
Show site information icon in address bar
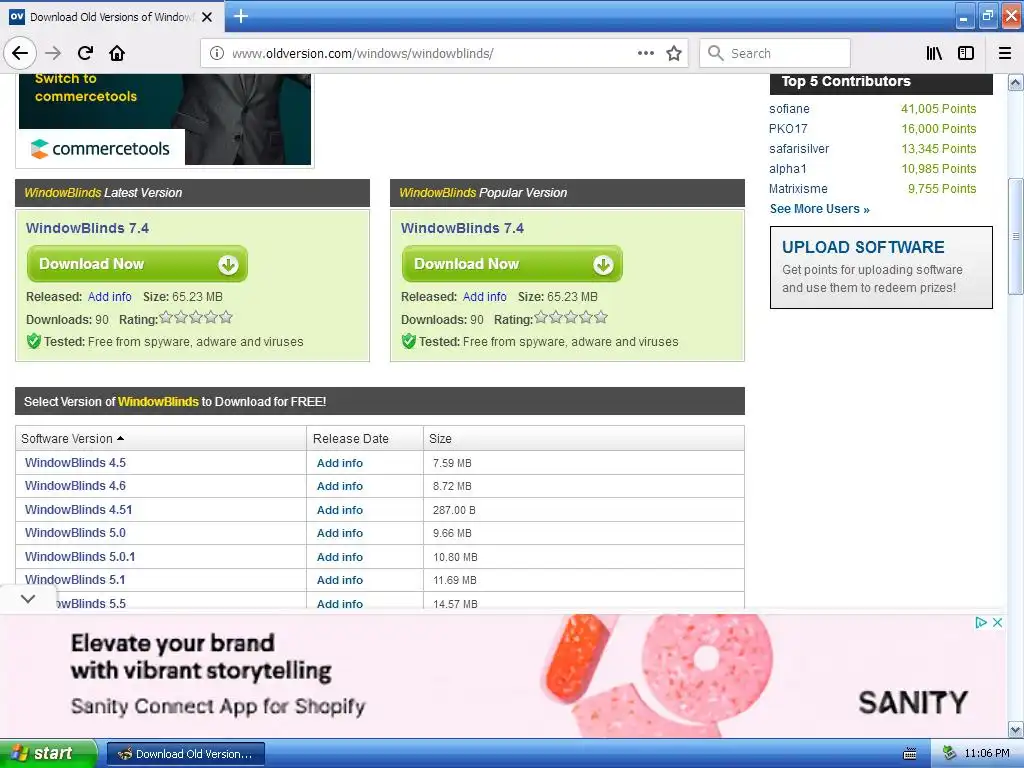(217, 53)
